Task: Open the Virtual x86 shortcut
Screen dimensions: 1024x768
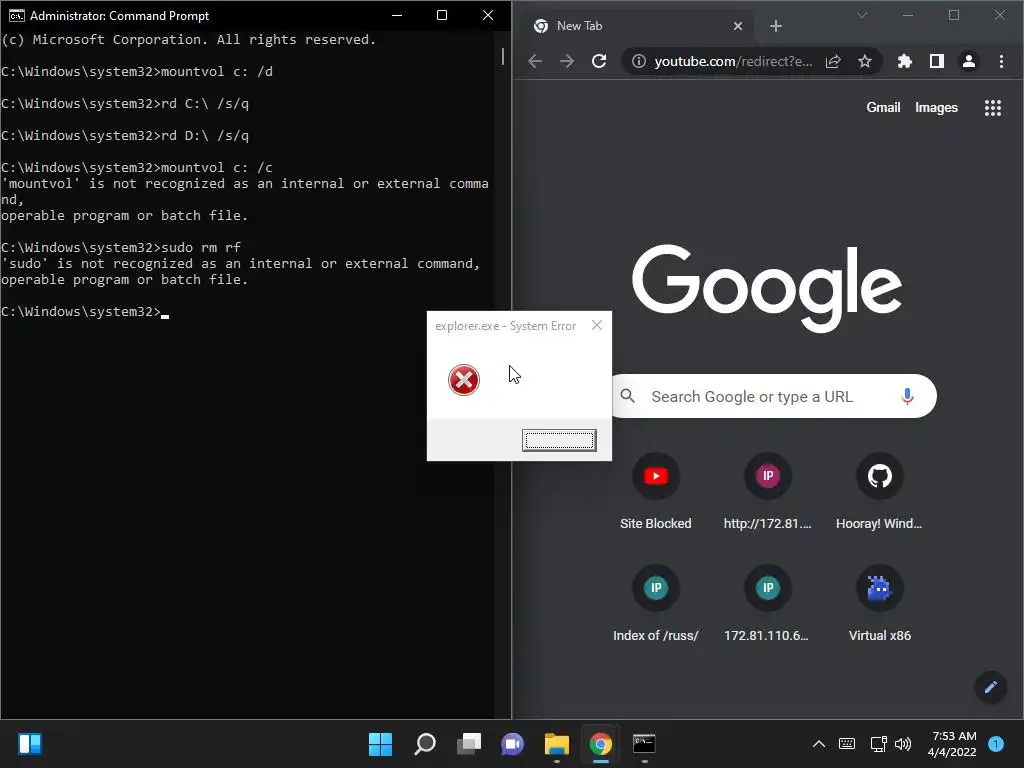Action: click(879, 603)
